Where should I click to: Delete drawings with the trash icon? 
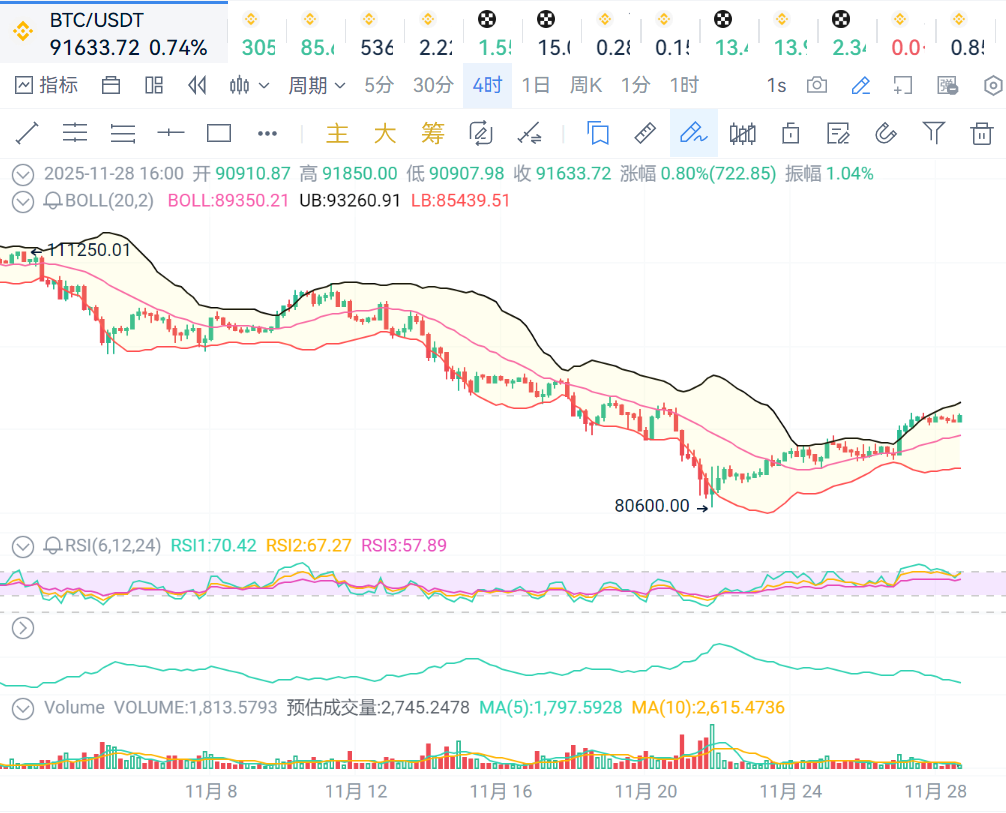982,133
